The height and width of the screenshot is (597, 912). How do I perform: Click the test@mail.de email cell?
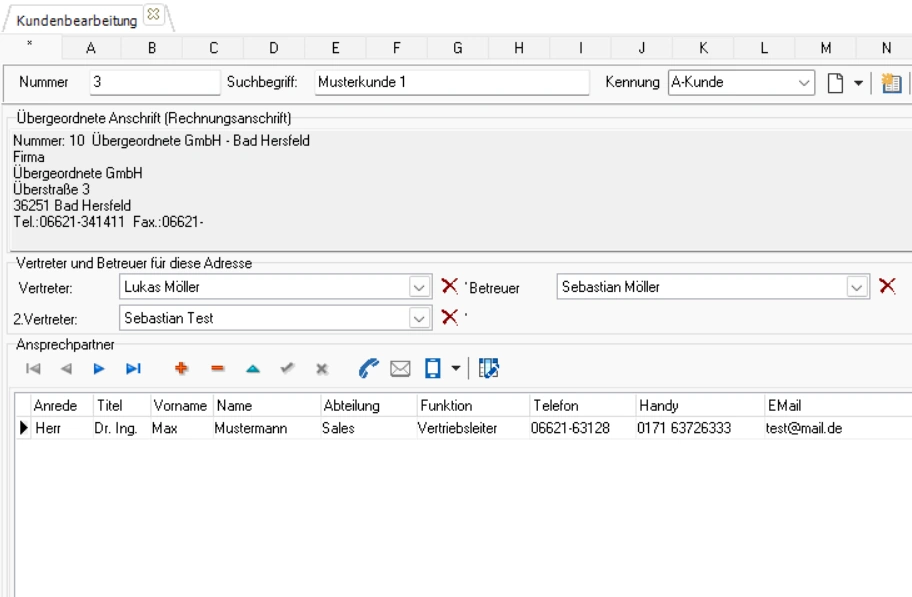(839, 428)
